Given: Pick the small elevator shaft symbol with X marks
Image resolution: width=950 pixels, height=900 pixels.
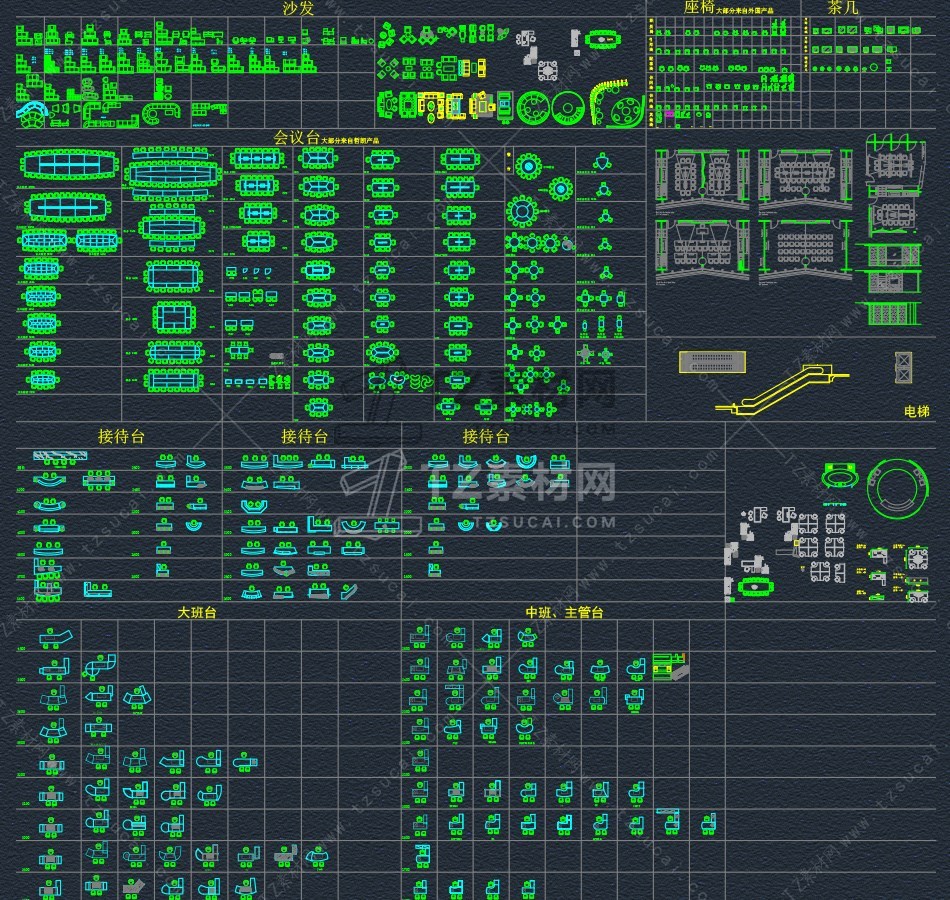Looking at the screenshot, I should 903,367.
